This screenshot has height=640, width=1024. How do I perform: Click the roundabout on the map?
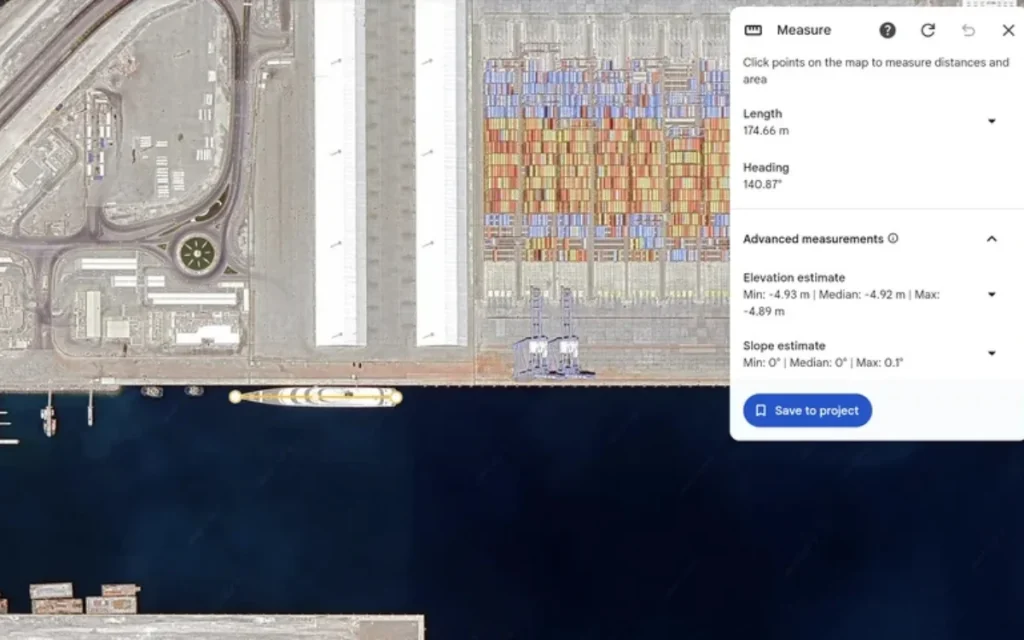(197, 253)
